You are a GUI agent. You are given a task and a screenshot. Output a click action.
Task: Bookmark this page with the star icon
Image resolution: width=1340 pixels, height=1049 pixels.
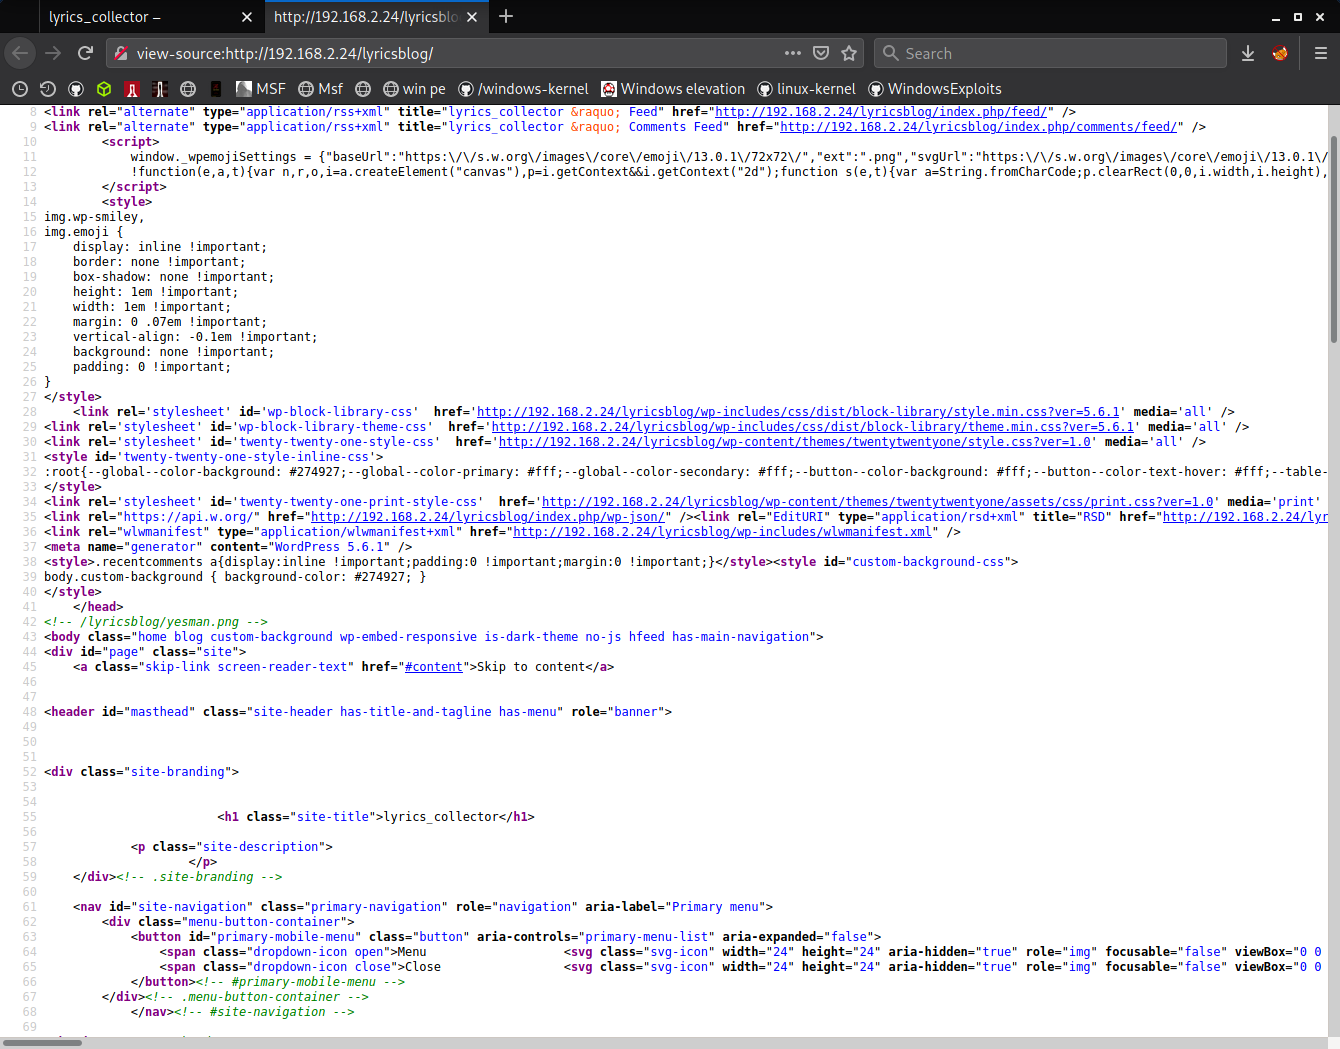pyautogui.click(x=849, y=53)
